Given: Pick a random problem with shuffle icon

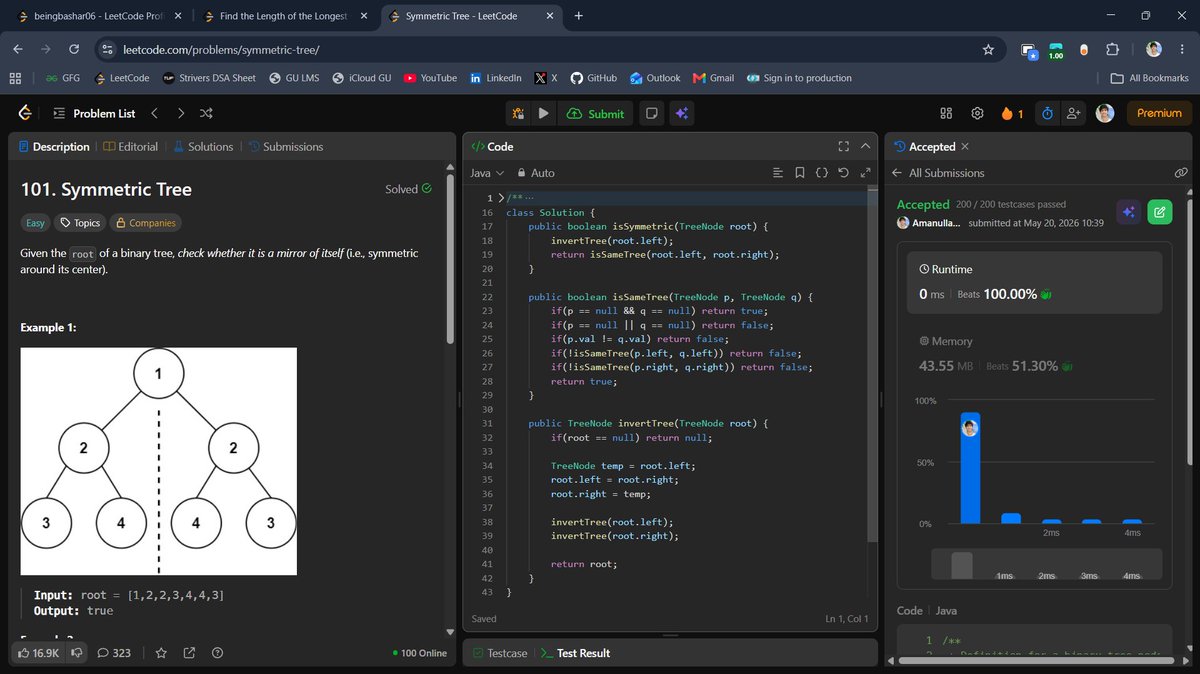Looking at the screenshot, I should 206,113.
